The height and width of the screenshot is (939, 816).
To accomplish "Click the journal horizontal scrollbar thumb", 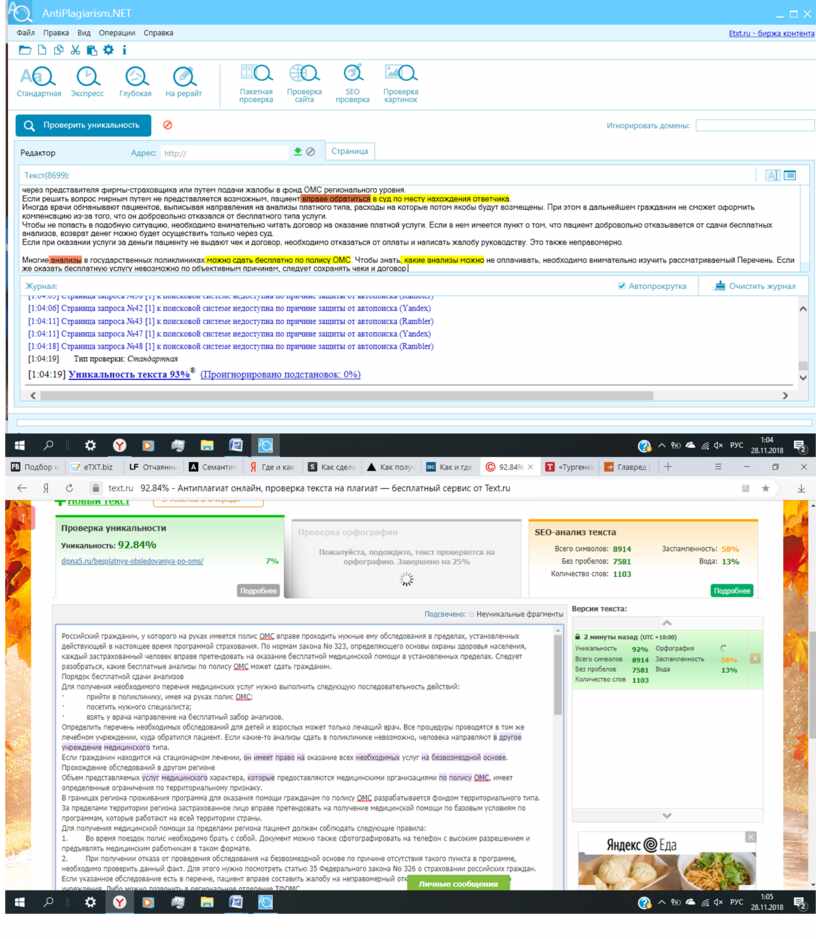I will pos(347,396).
